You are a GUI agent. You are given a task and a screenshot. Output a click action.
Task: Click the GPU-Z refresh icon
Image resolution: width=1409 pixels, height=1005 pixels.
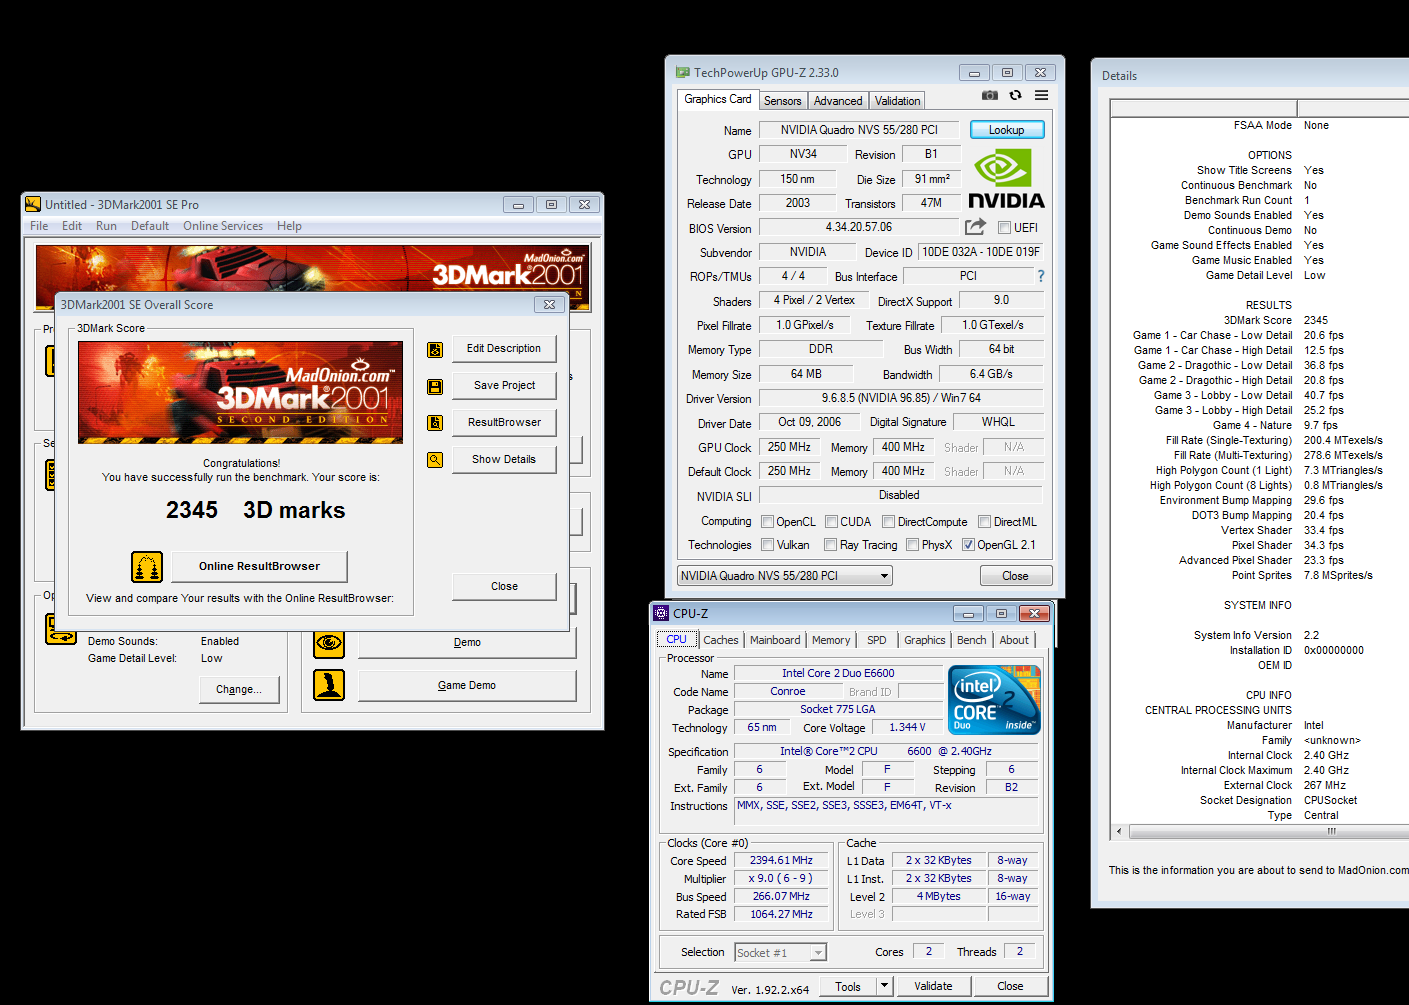click(1015, 95)
